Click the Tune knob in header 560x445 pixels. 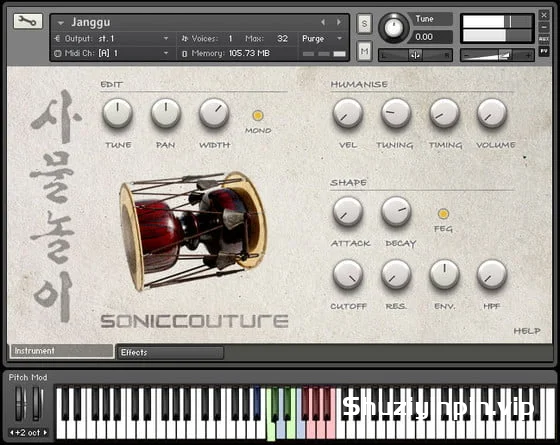[393, 28]
